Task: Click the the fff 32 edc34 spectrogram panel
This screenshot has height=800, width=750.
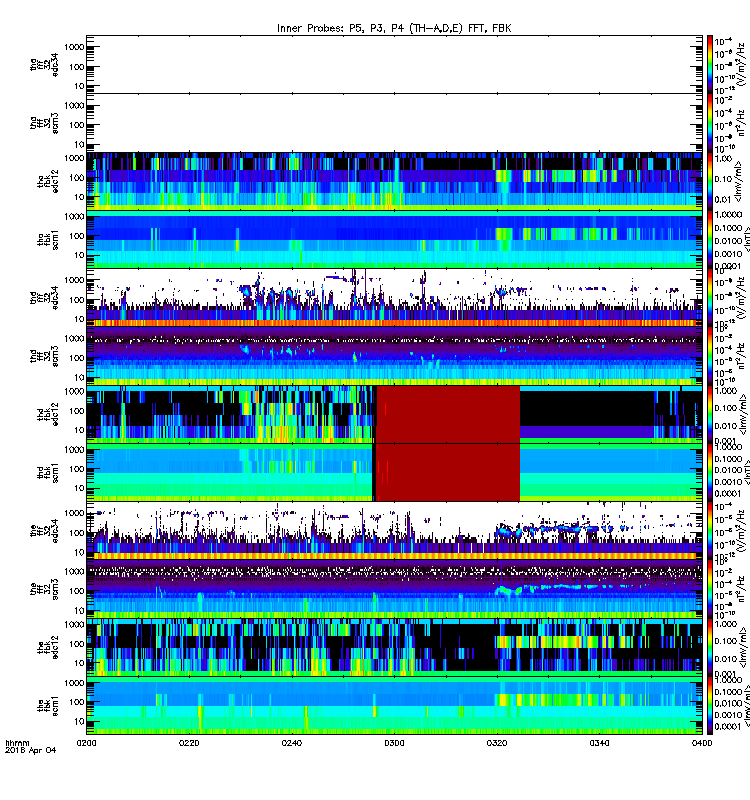Action: 394,531
